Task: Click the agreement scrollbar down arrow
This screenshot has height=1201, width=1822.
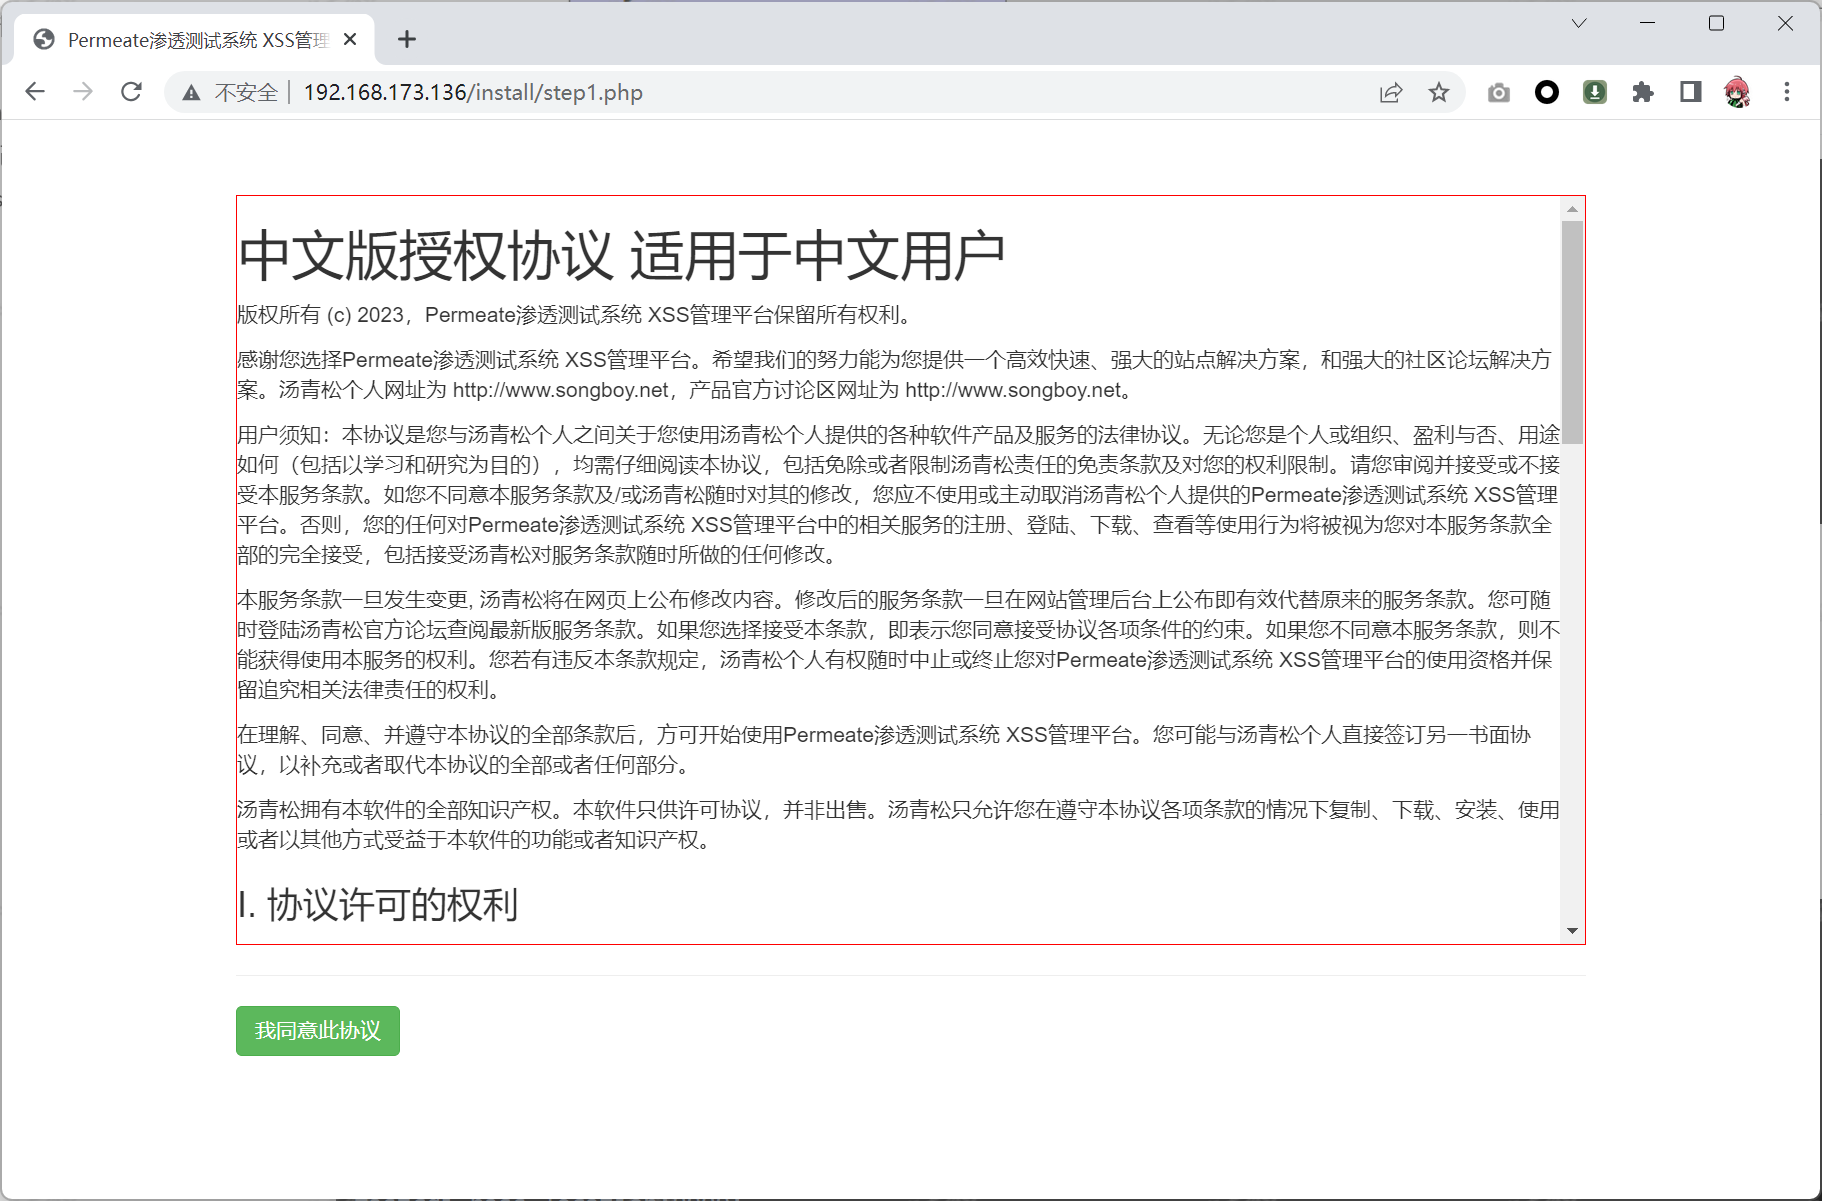Action: tap(1572, 931)
